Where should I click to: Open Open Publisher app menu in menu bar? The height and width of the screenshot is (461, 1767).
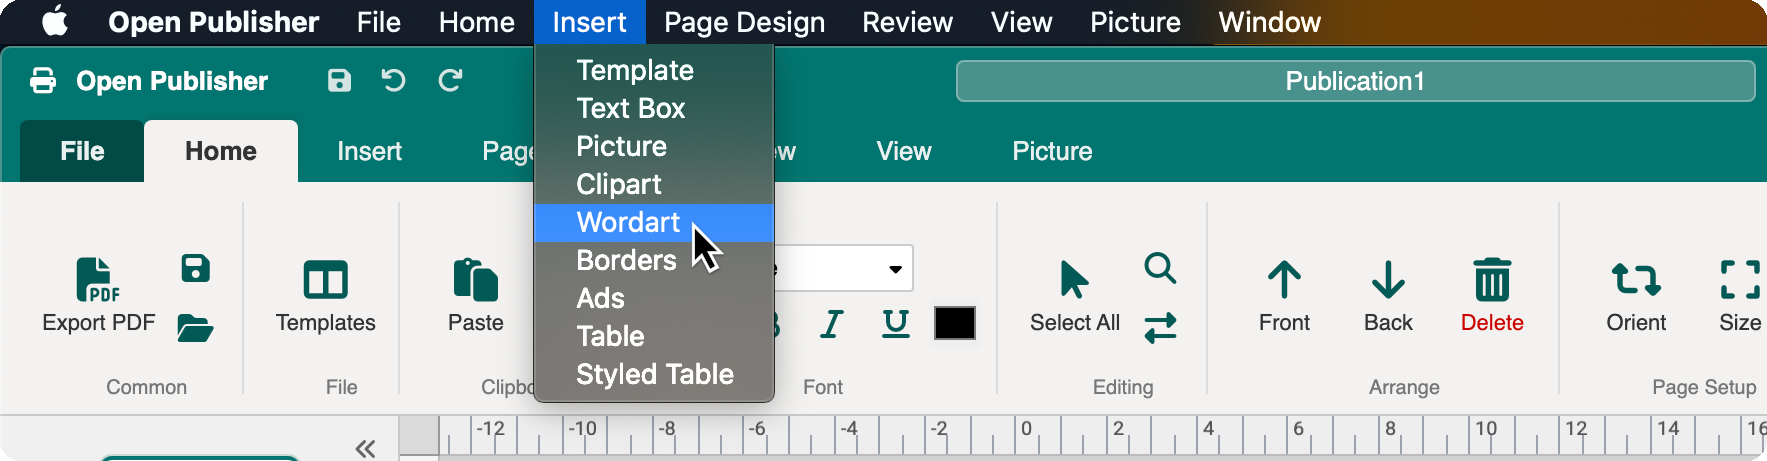coord(213,22)
